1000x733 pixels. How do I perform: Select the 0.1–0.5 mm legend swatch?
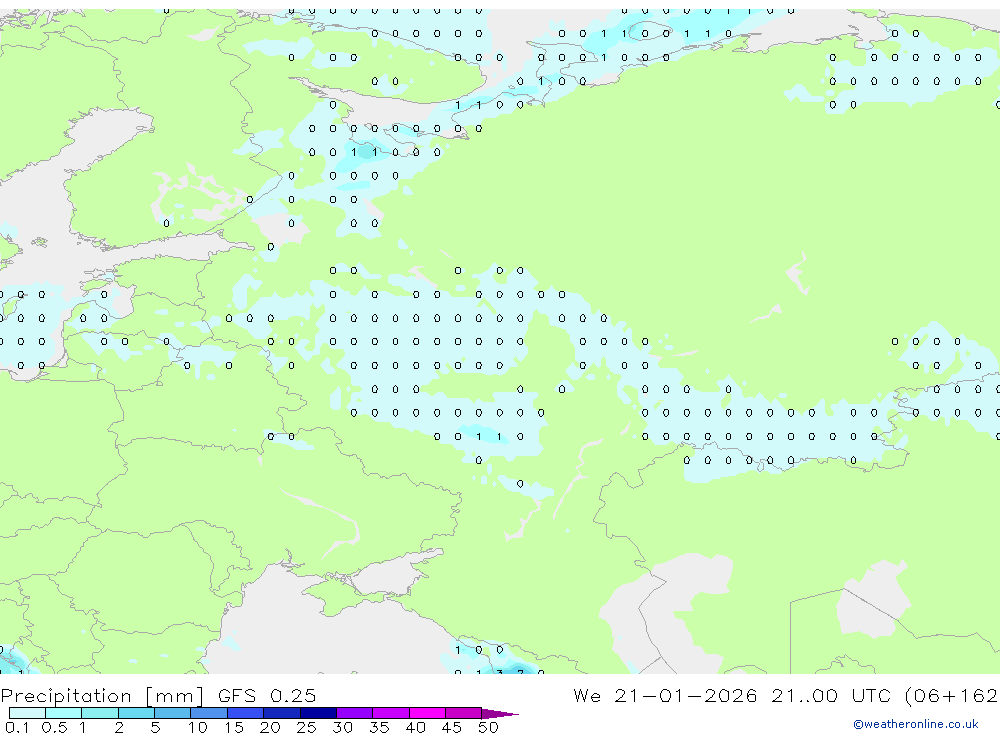click(27, 713)
